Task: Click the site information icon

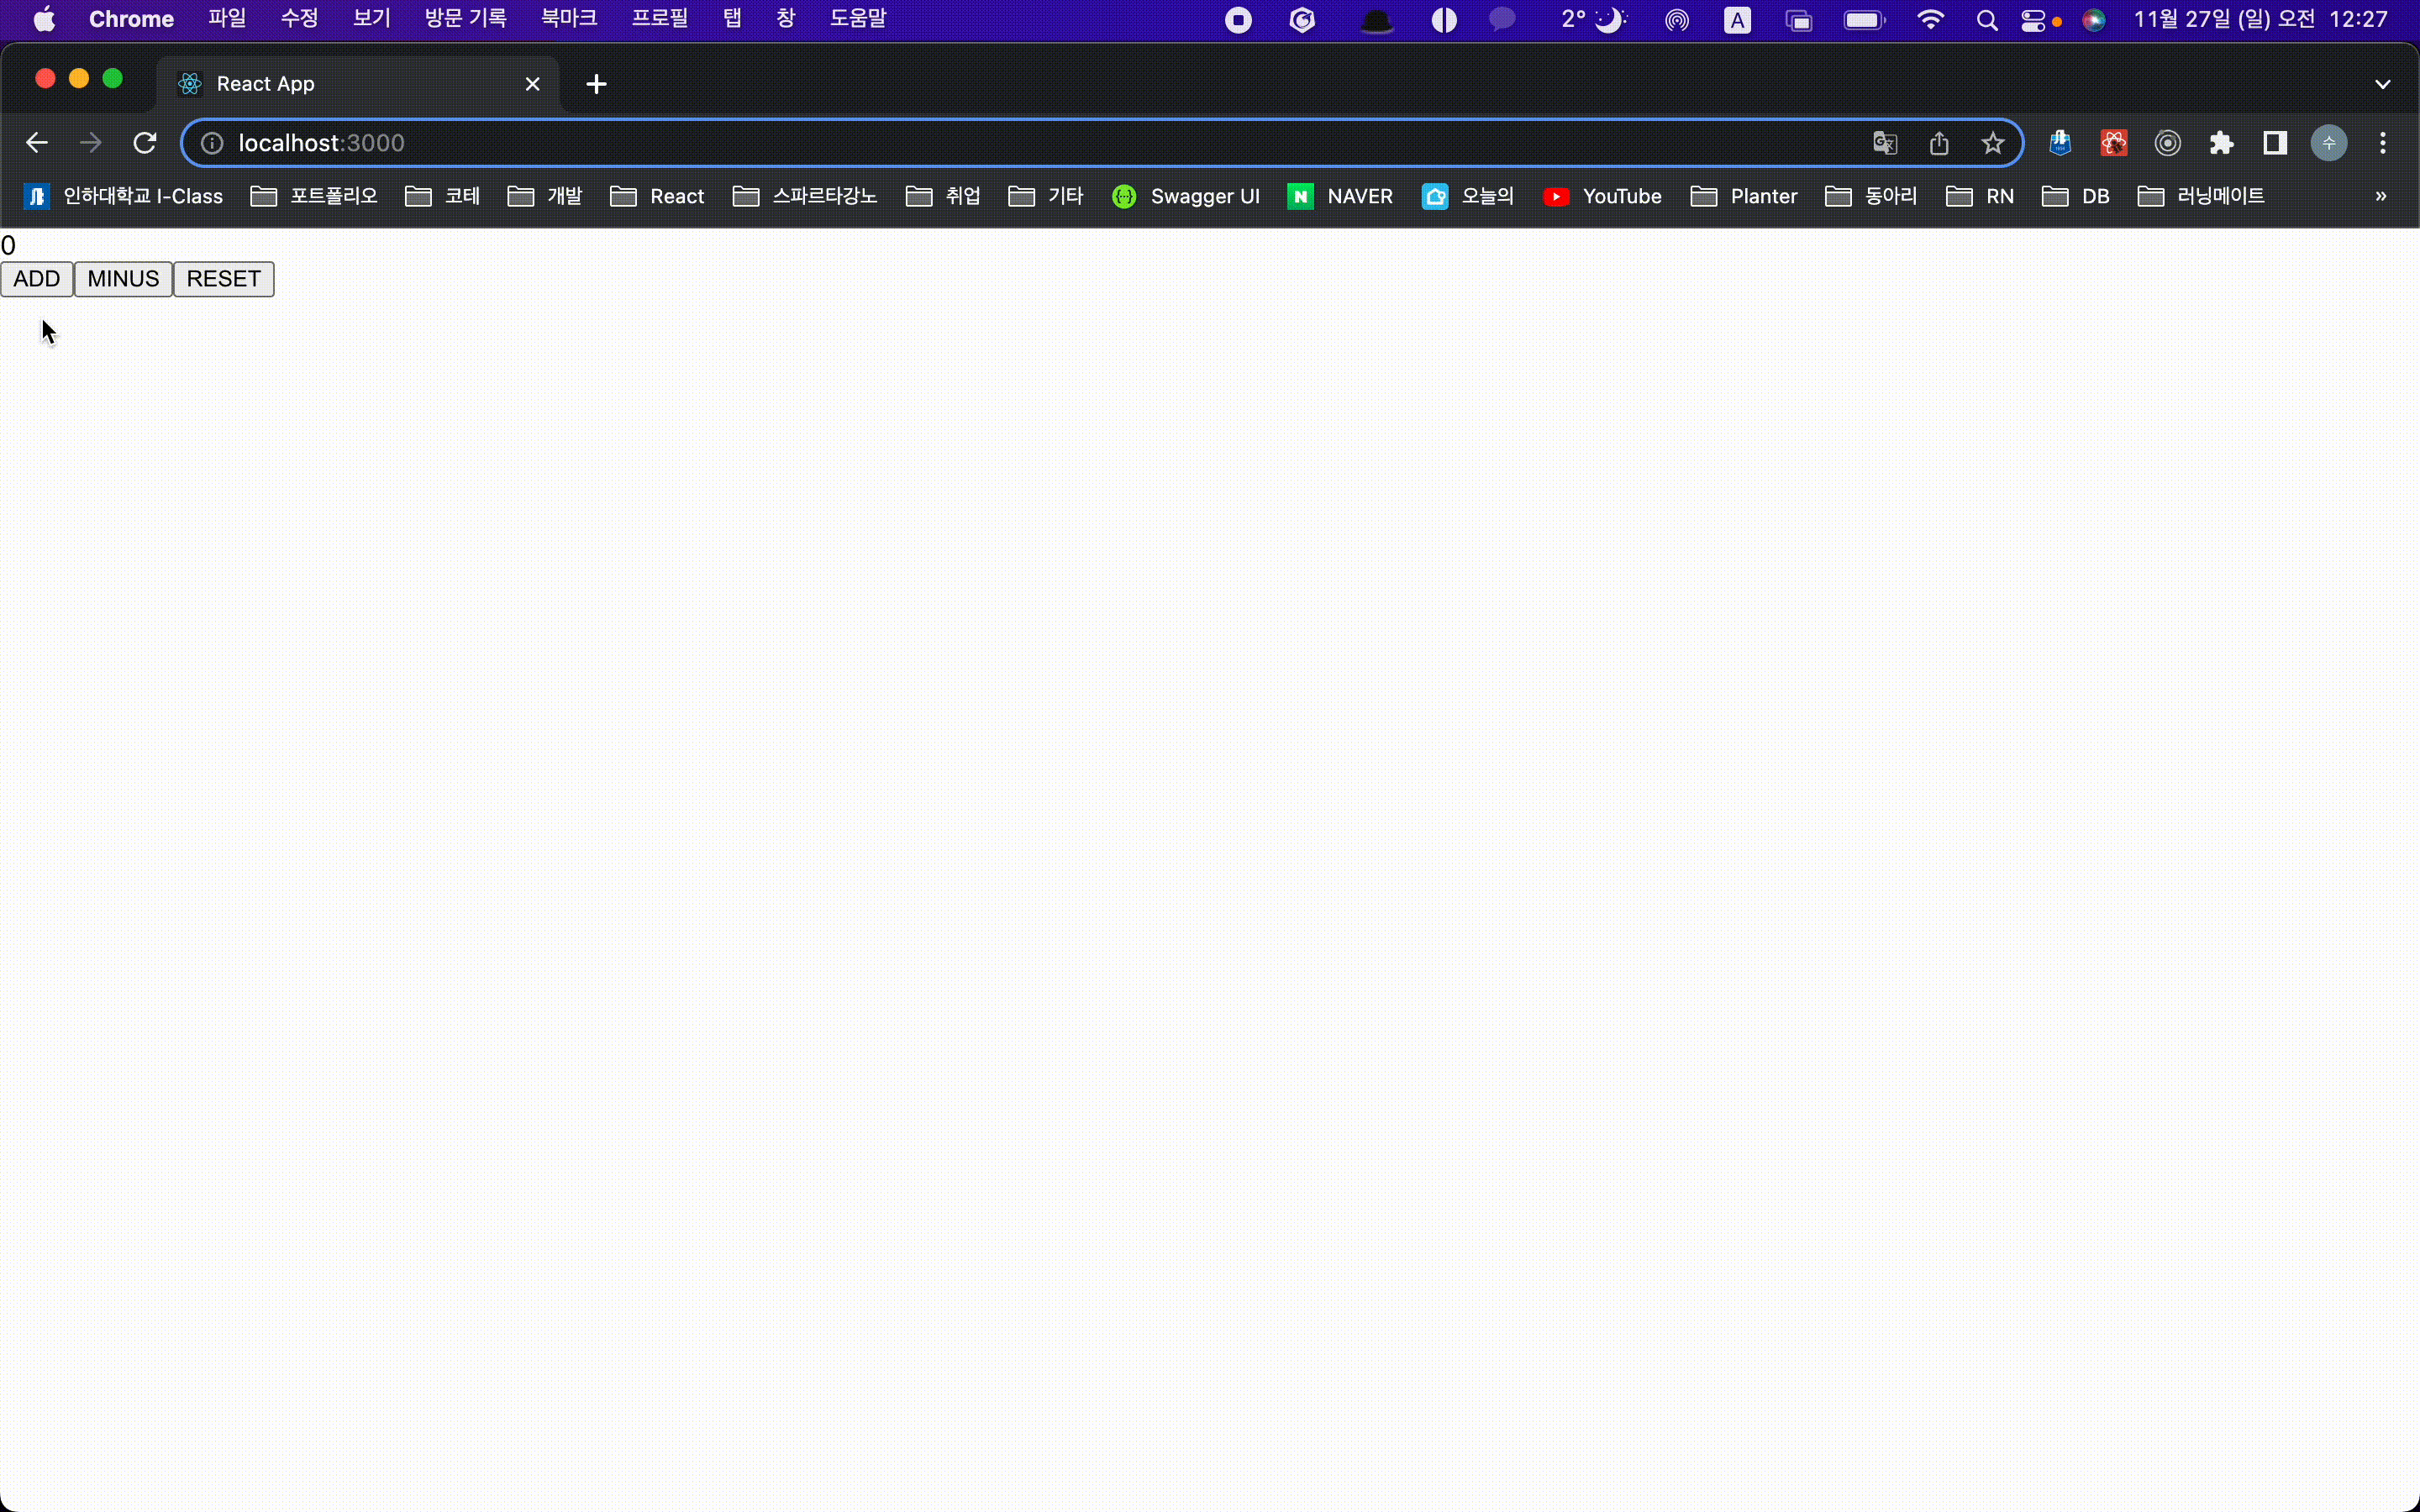Action: click(212, 143)
